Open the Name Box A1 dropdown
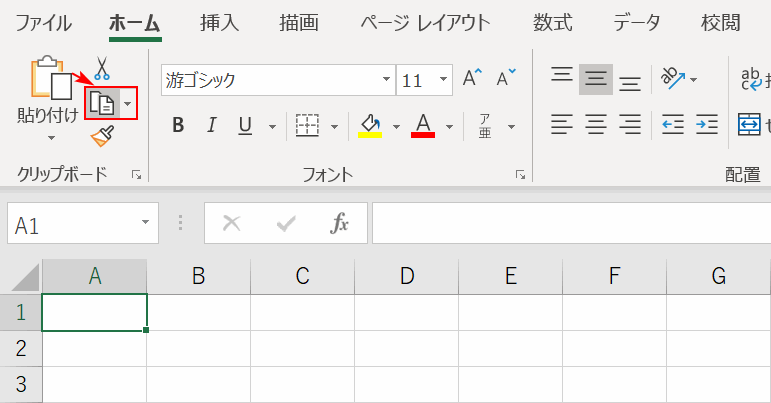 [x=146, y=222]
